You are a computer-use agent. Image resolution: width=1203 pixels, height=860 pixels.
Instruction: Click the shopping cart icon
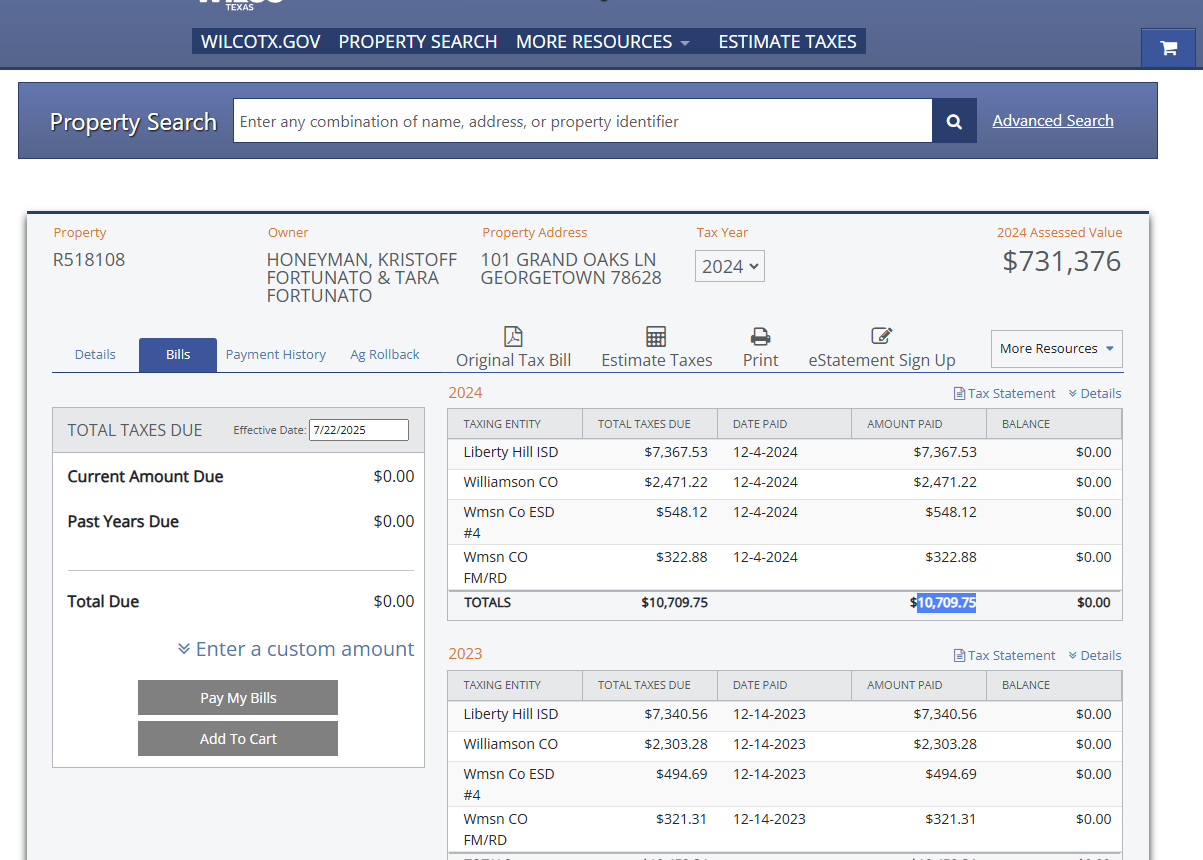(1168, 47)
